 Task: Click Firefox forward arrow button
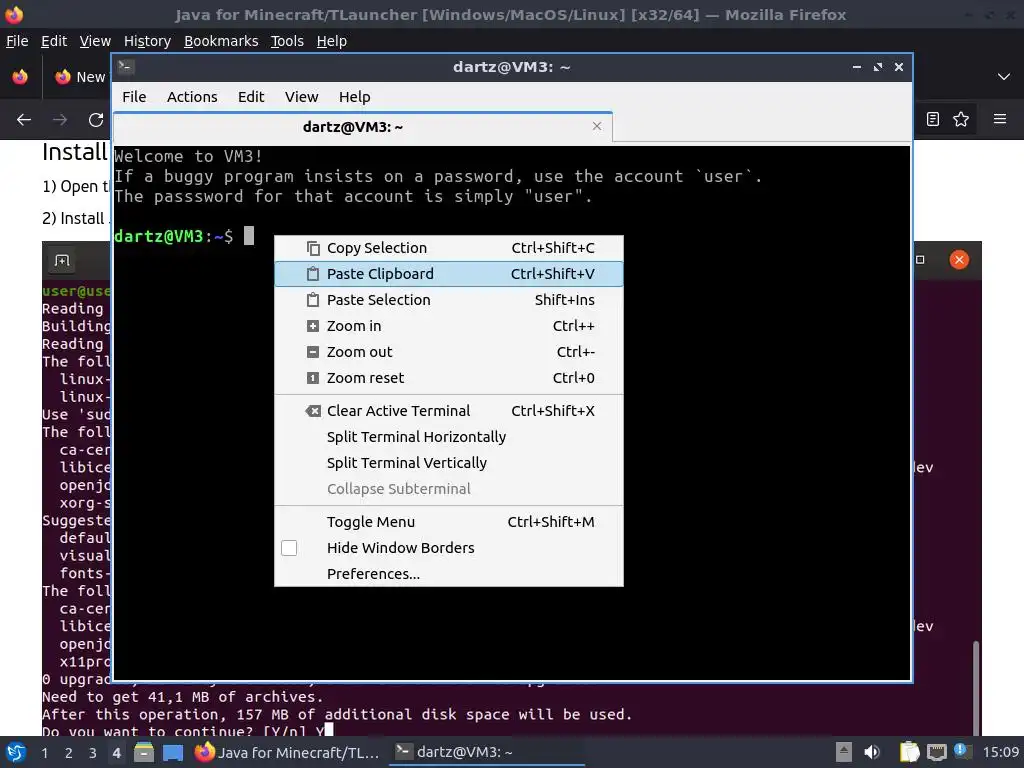point(60,120)
